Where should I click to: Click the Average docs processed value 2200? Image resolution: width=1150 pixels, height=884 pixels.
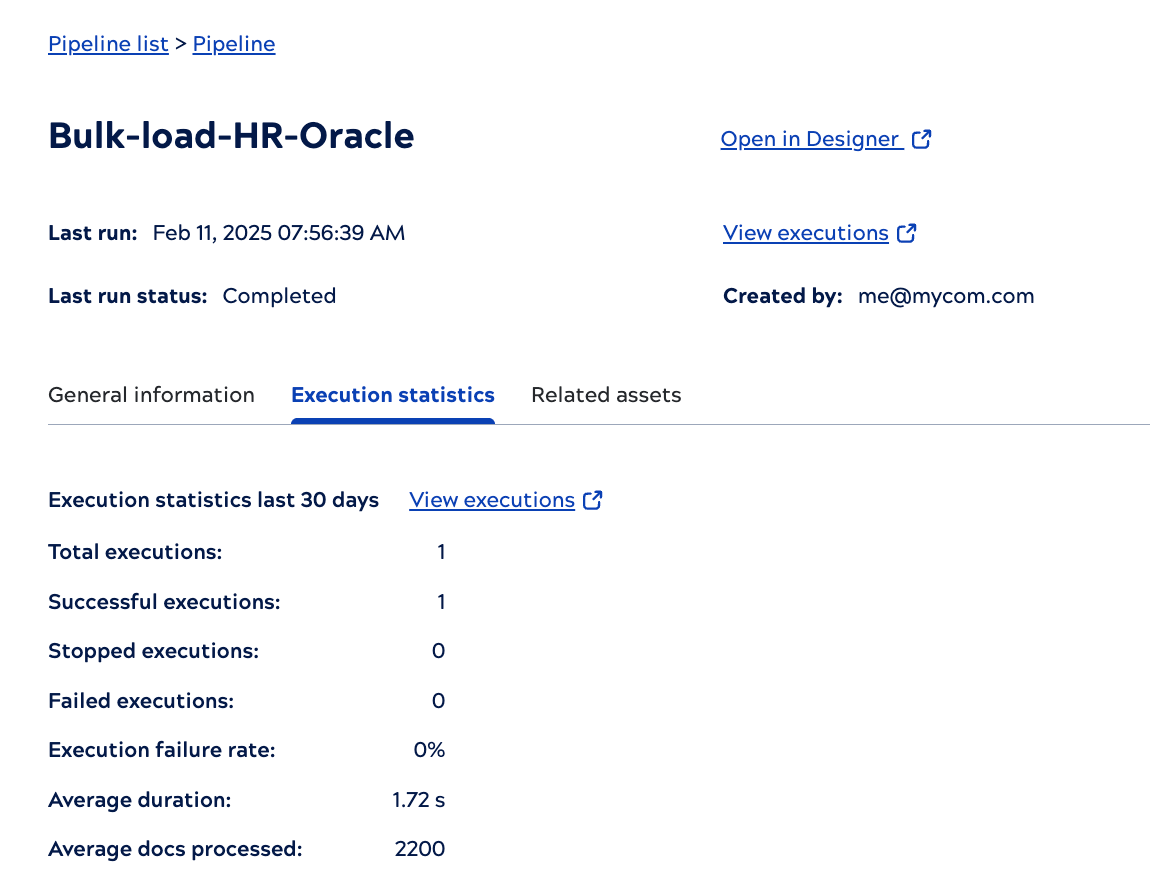(419, 848)
